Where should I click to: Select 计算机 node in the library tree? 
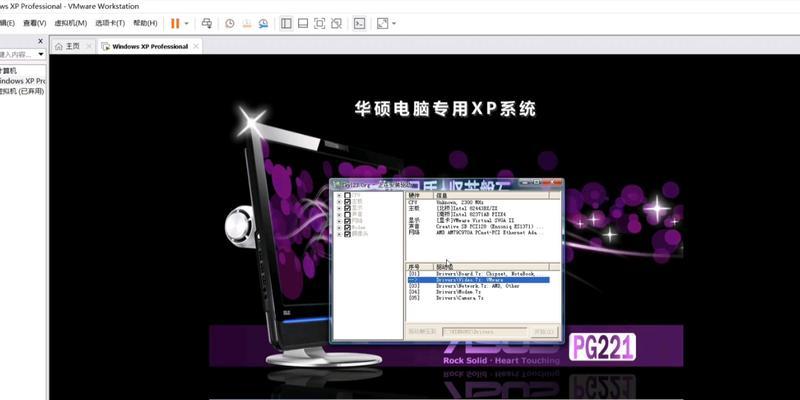8,71
